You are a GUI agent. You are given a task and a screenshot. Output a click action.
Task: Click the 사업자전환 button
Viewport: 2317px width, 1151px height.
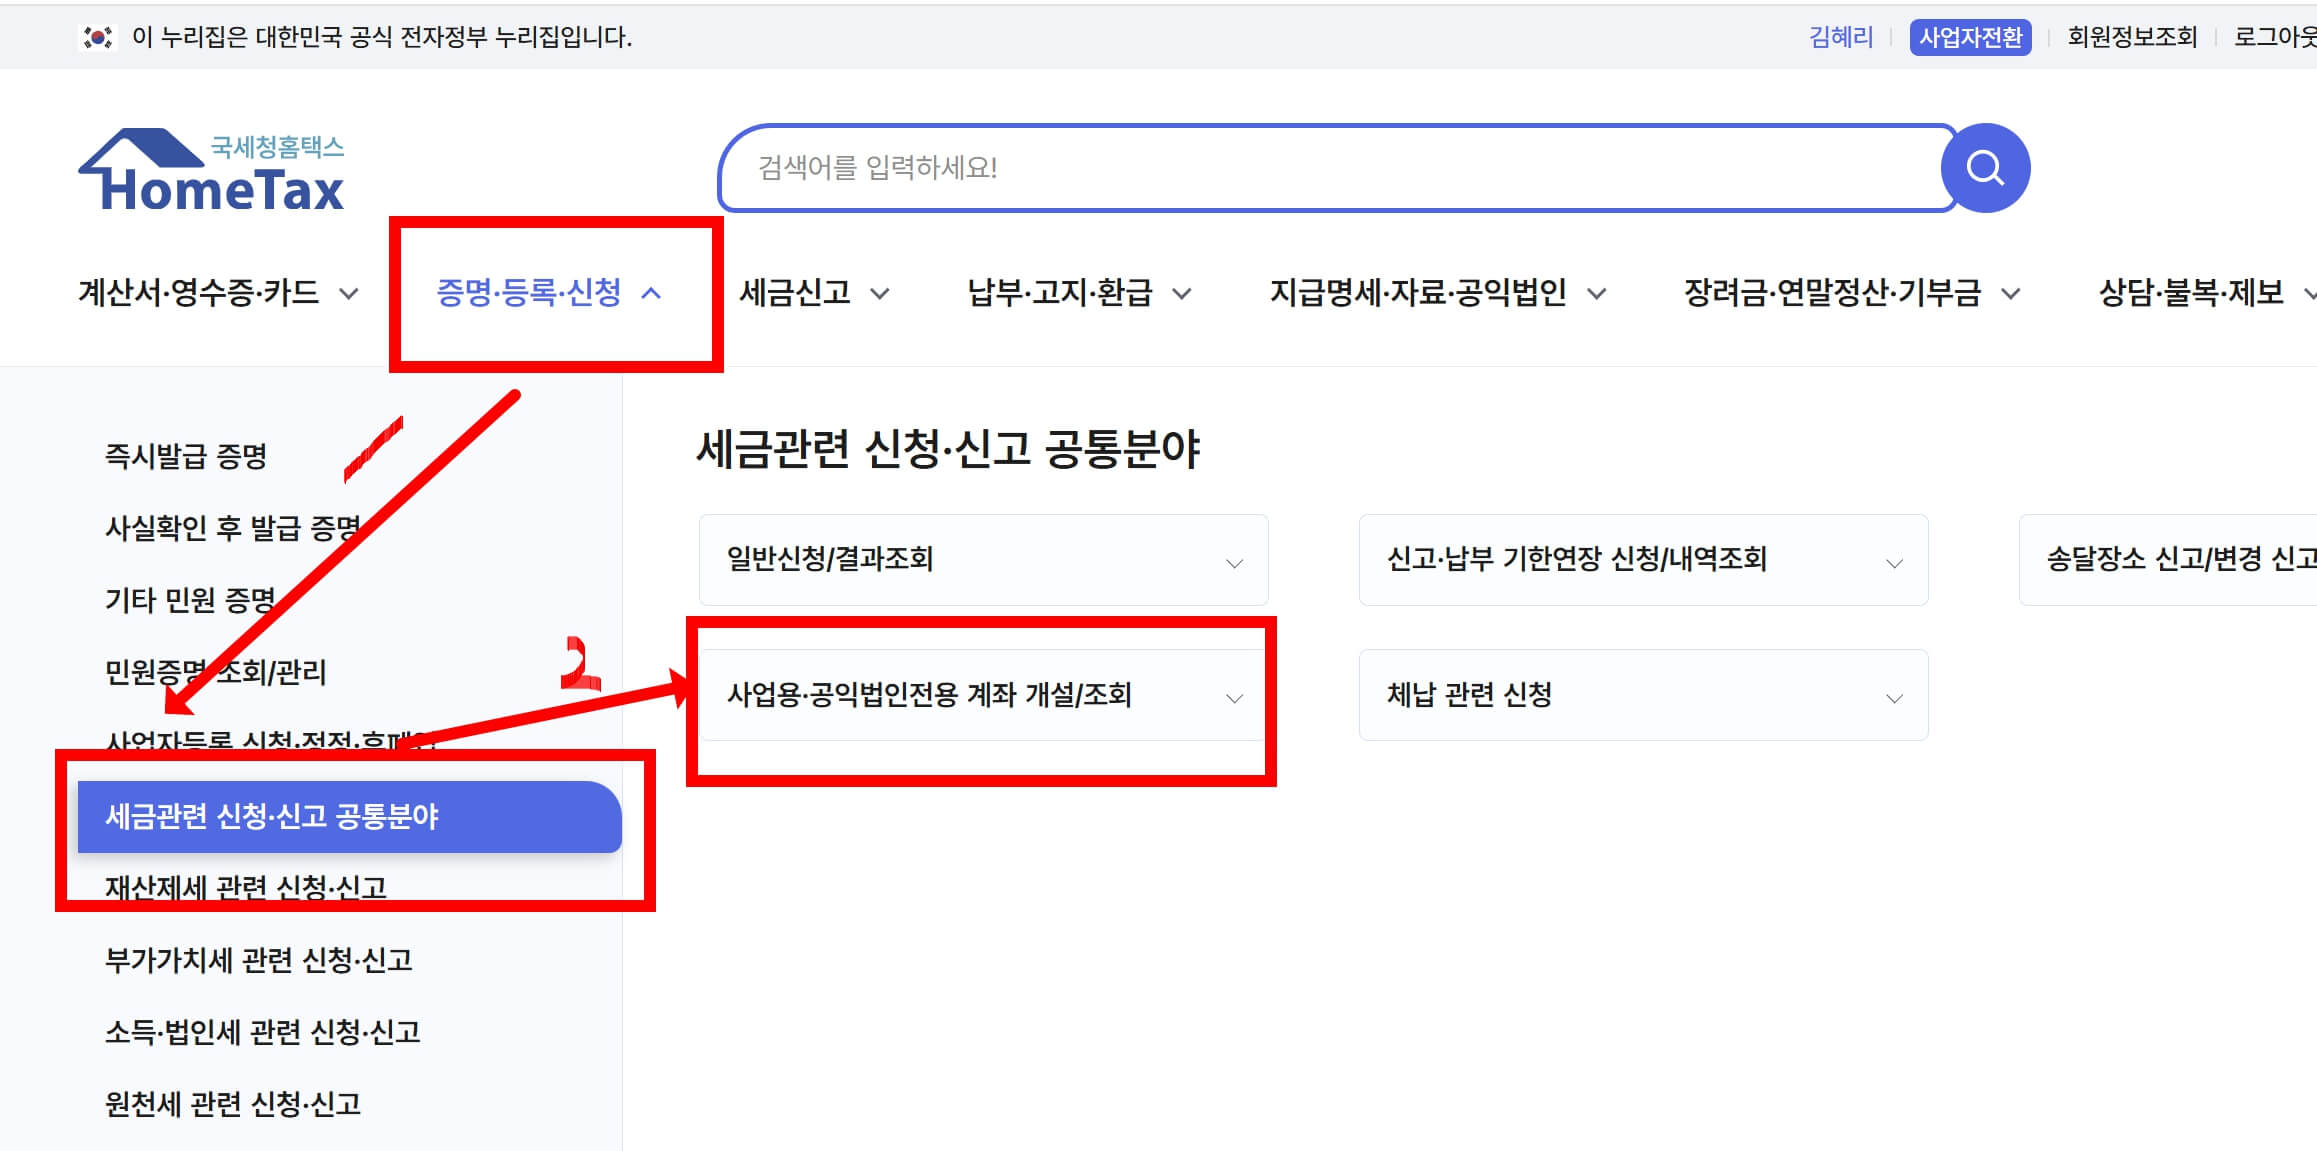1970,37
